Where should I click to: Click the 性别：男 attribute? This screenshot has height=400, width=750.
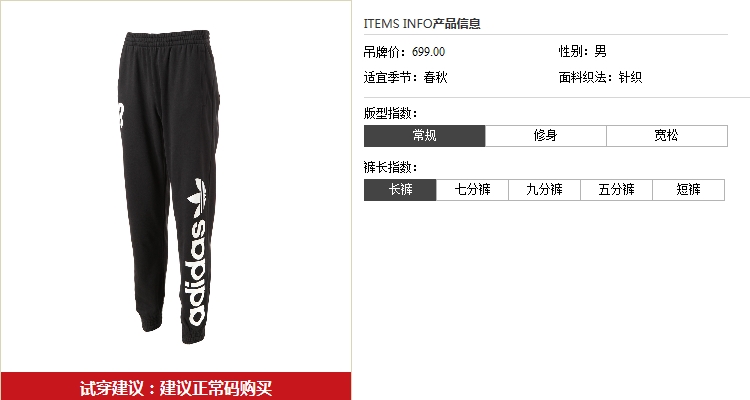click(x=583, y=51)
